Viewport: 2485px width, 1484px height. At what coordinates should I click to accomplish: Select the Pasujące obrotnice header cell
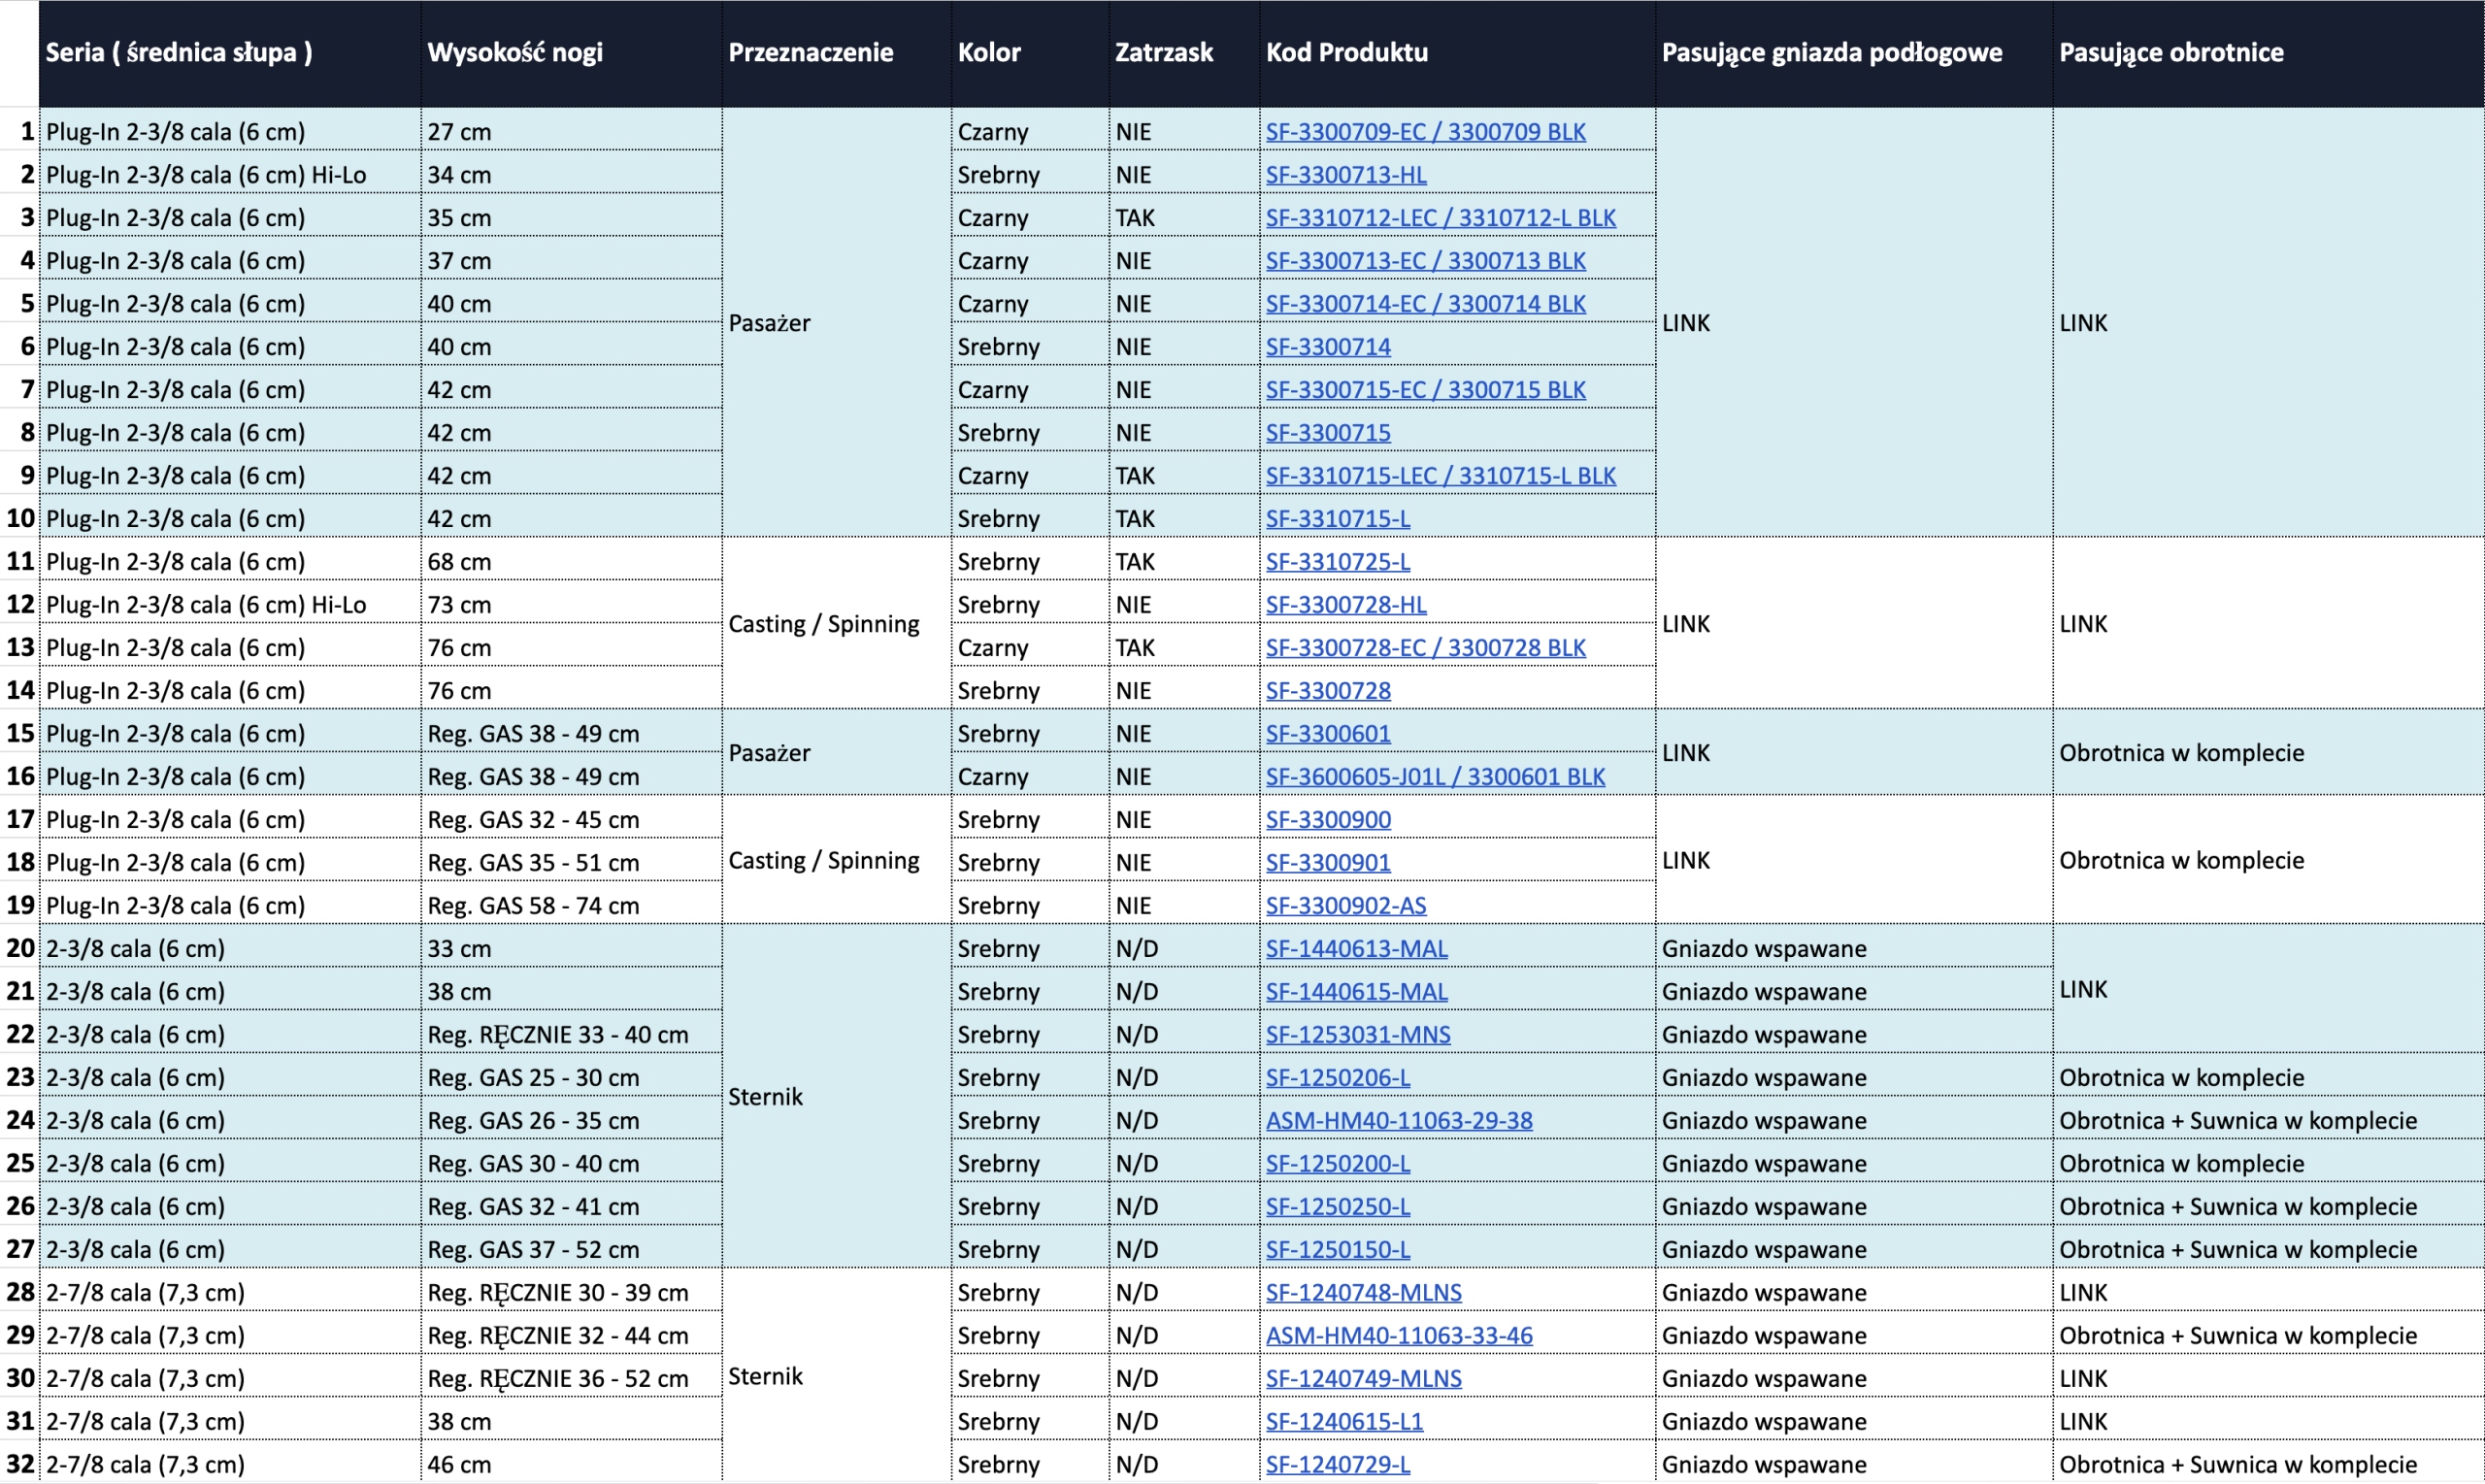tap(2170, 53)
